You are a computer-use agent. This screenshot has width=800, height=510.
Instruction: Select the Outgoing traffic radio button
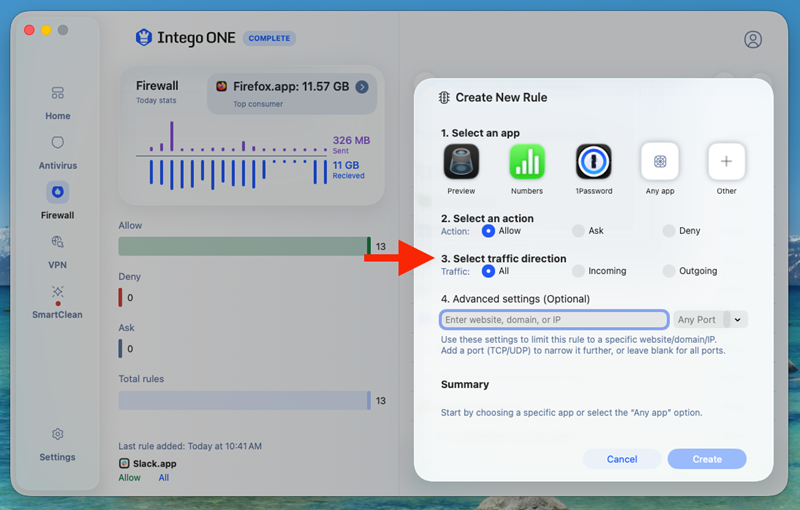click(x=669, y=271)
